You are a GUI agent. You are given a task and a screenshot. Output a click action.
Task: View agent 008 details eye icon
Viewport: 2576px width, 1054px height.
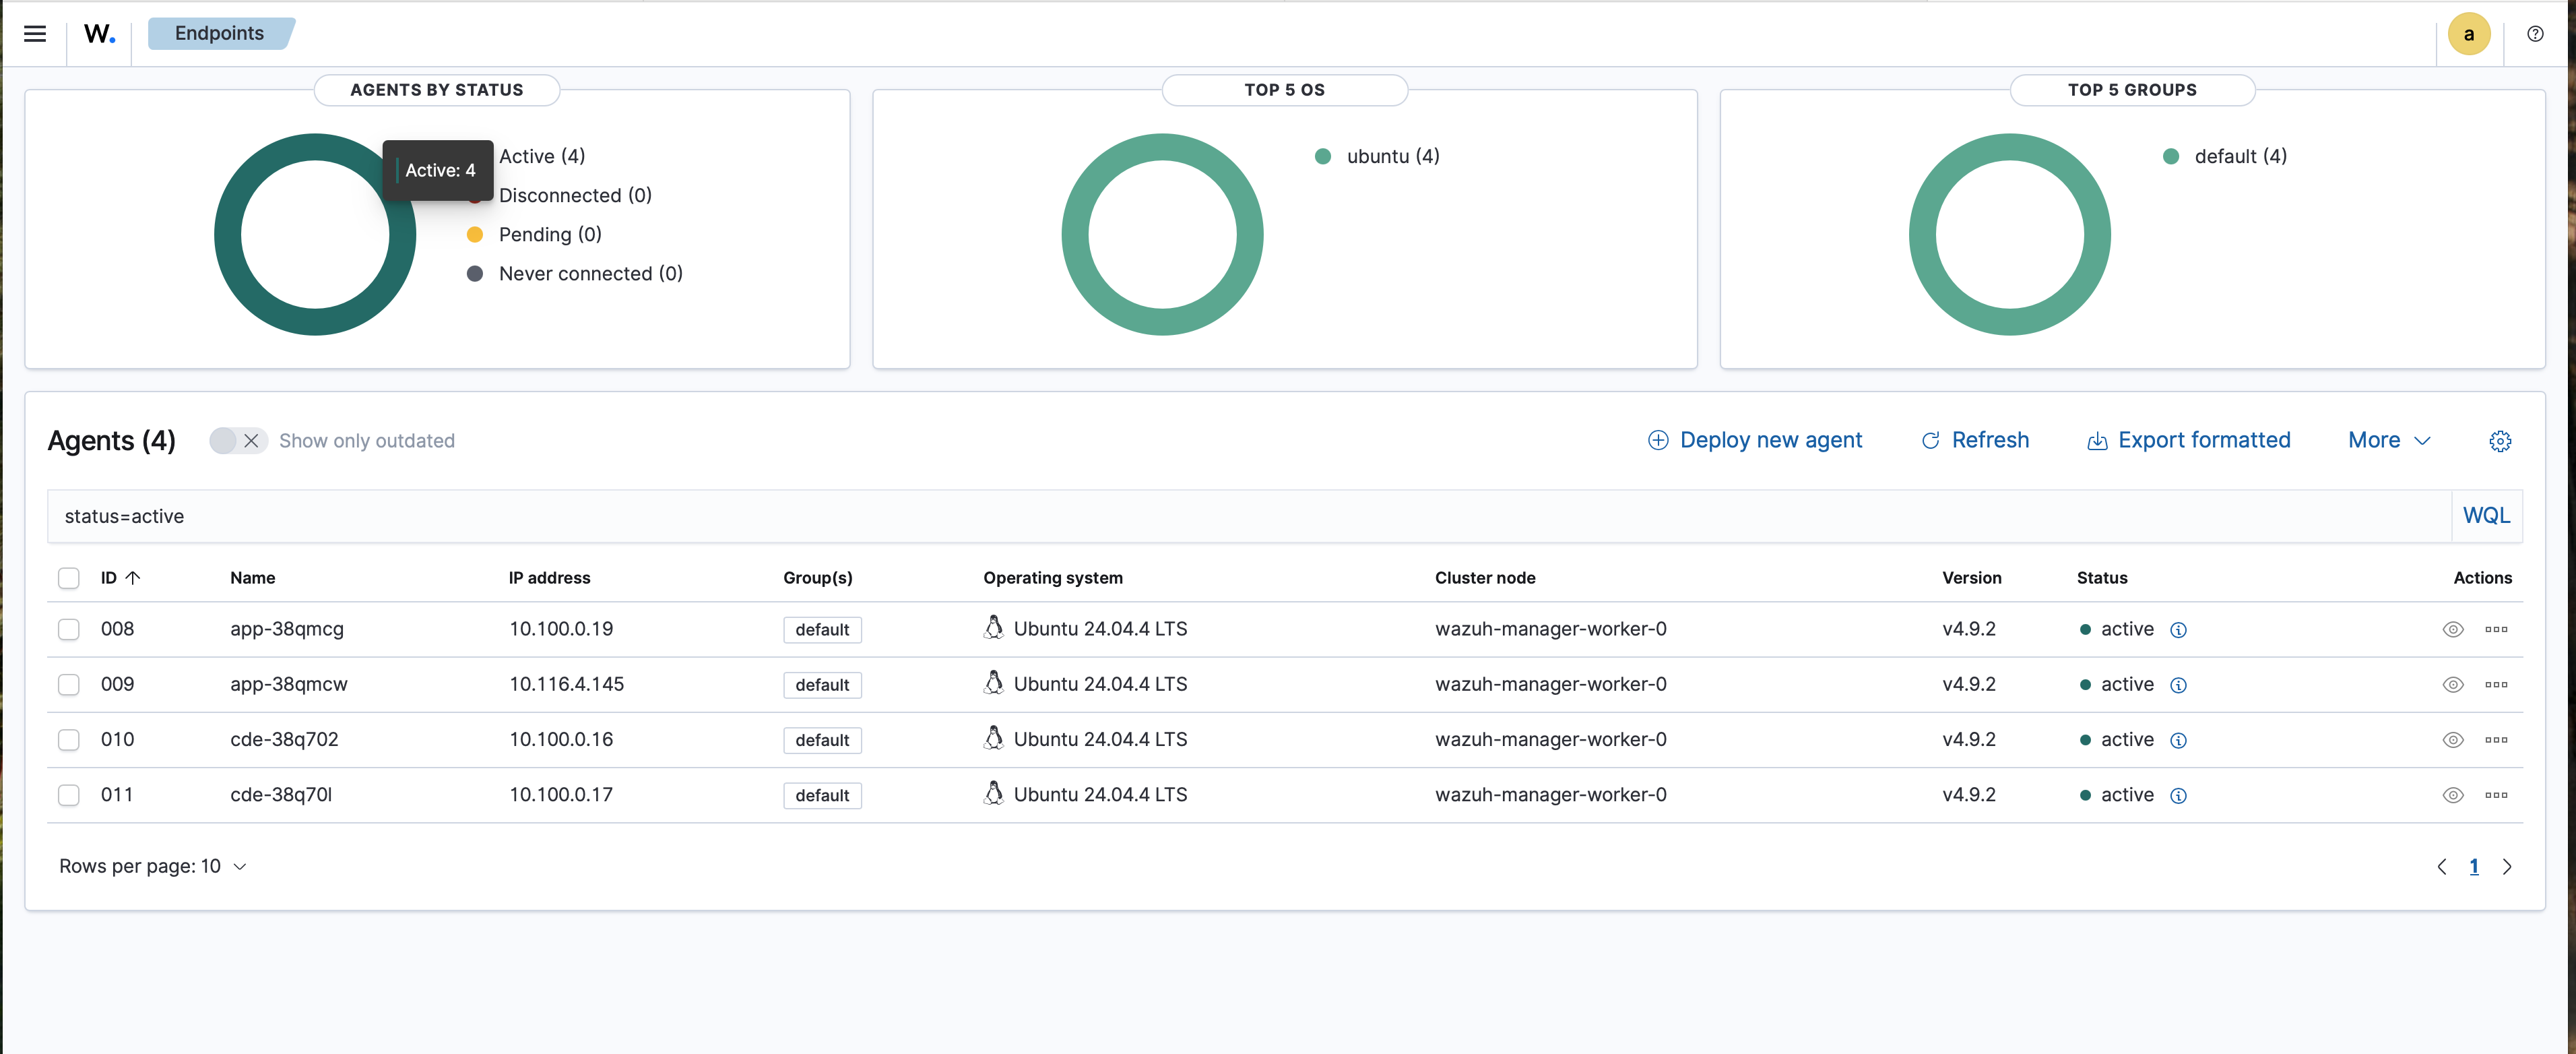(2452, 630)
